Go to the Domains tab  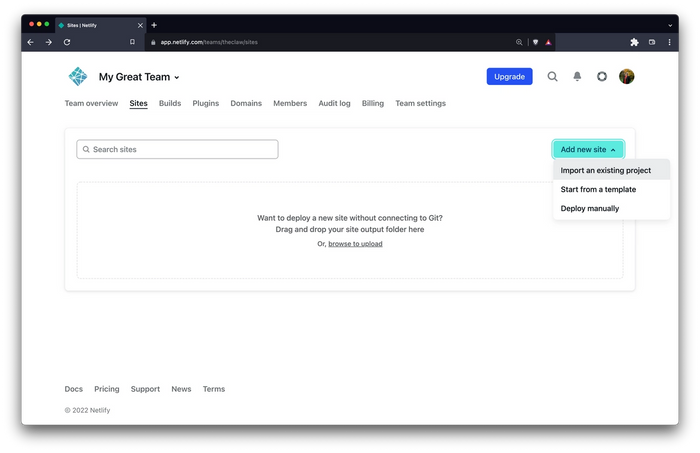pos(246,103)
